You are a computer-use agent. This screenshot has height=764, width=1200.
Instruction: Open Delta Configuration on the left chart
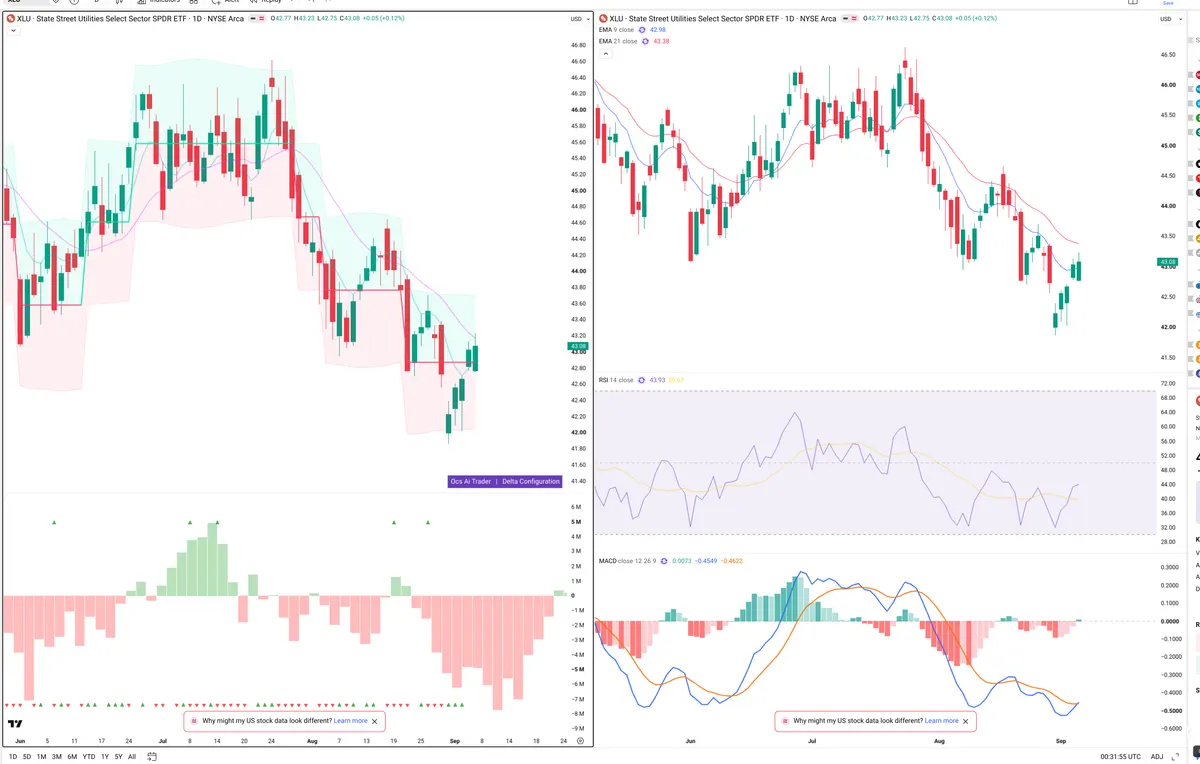531,481
